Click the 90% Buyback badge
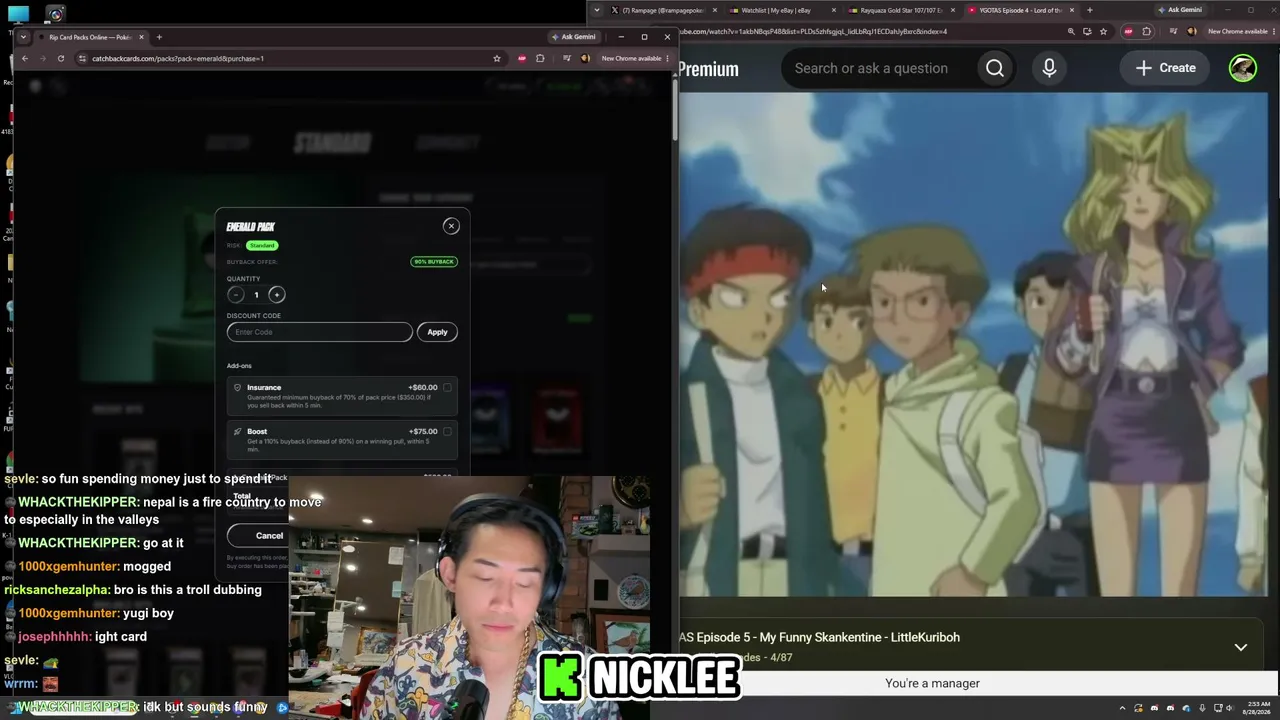This screenshot has height=720, width=1280. point(434,262)
